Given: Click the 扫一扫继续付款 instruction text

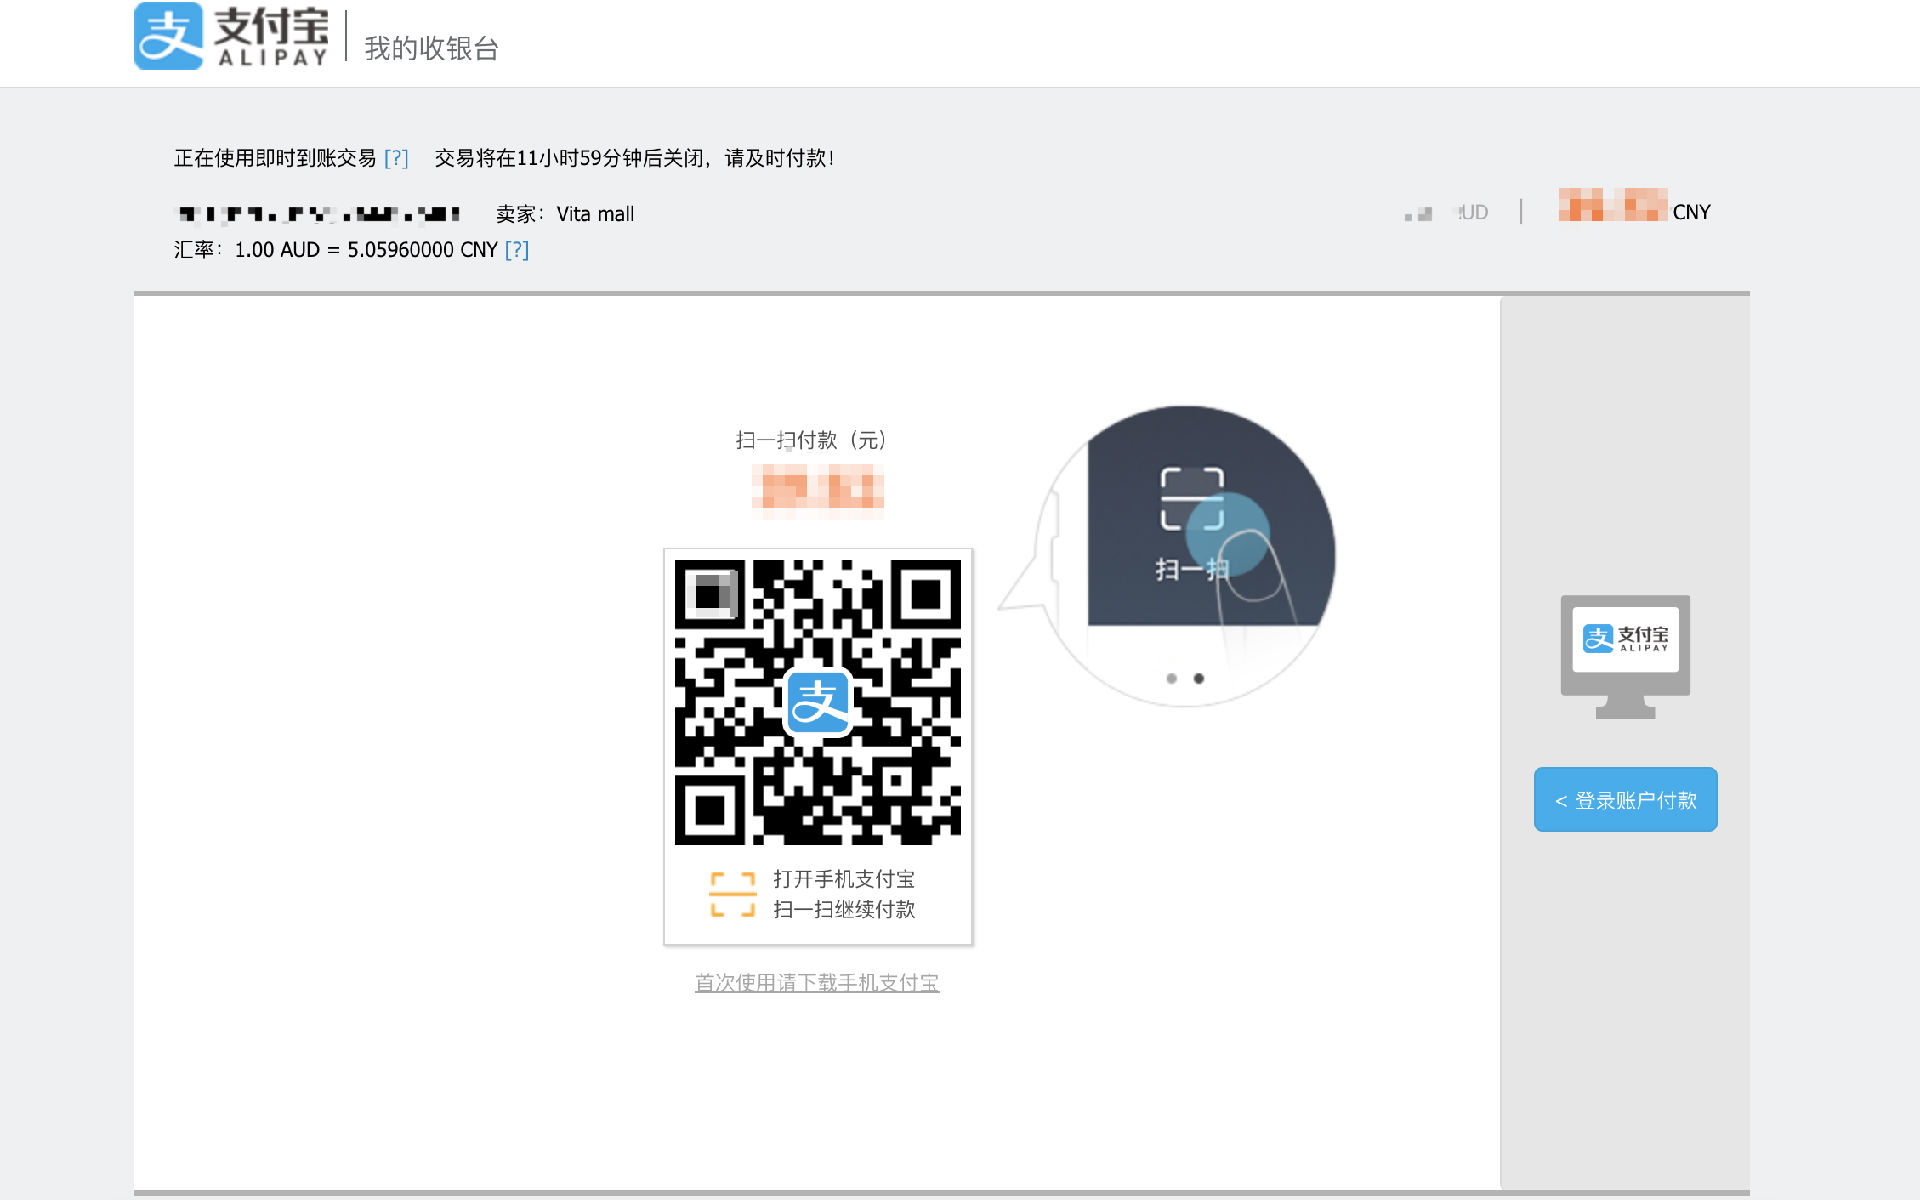Looking at the screenshot, I should (844, 909).
